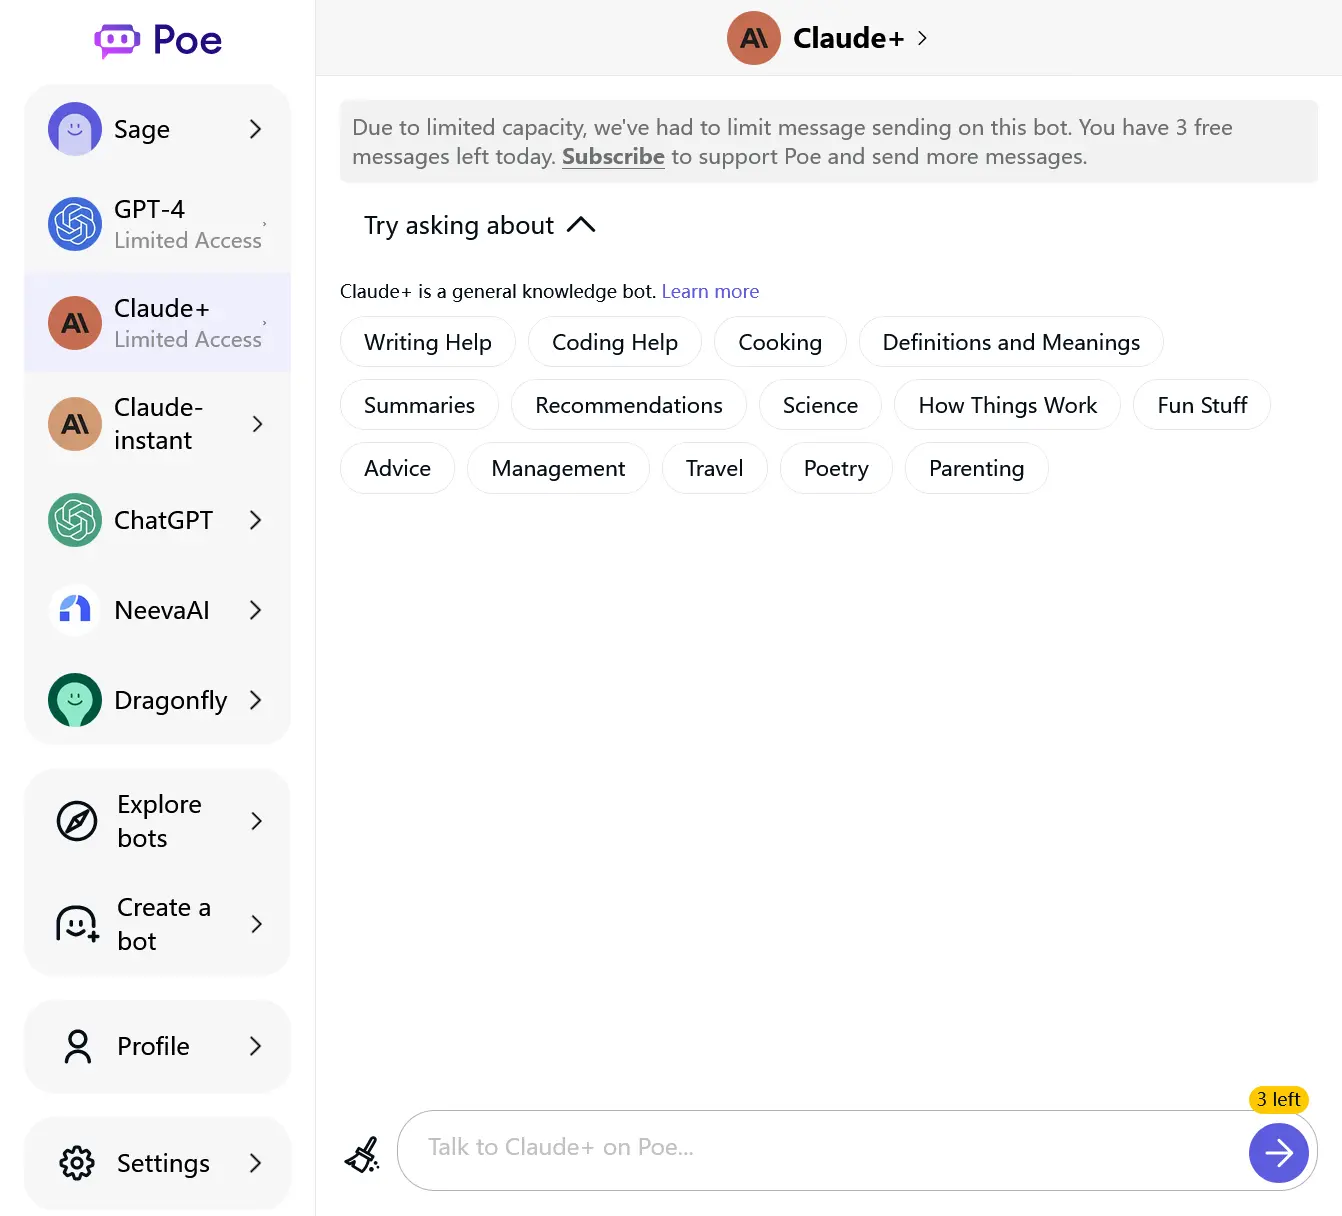Select the Parenting suggestion chip

coord(976,468)
